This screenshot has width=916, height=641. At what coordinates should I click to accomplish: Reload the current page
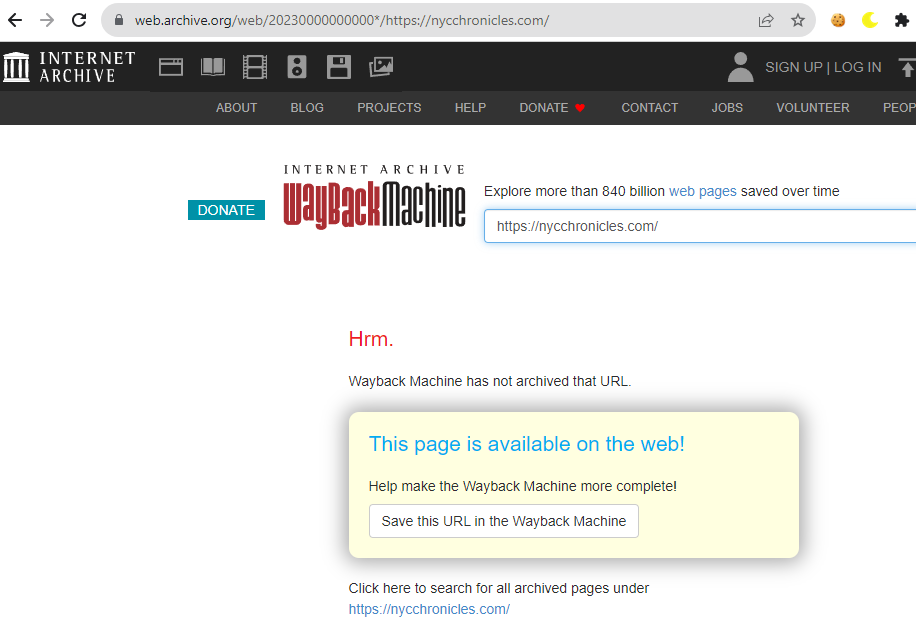coord(79,20)
